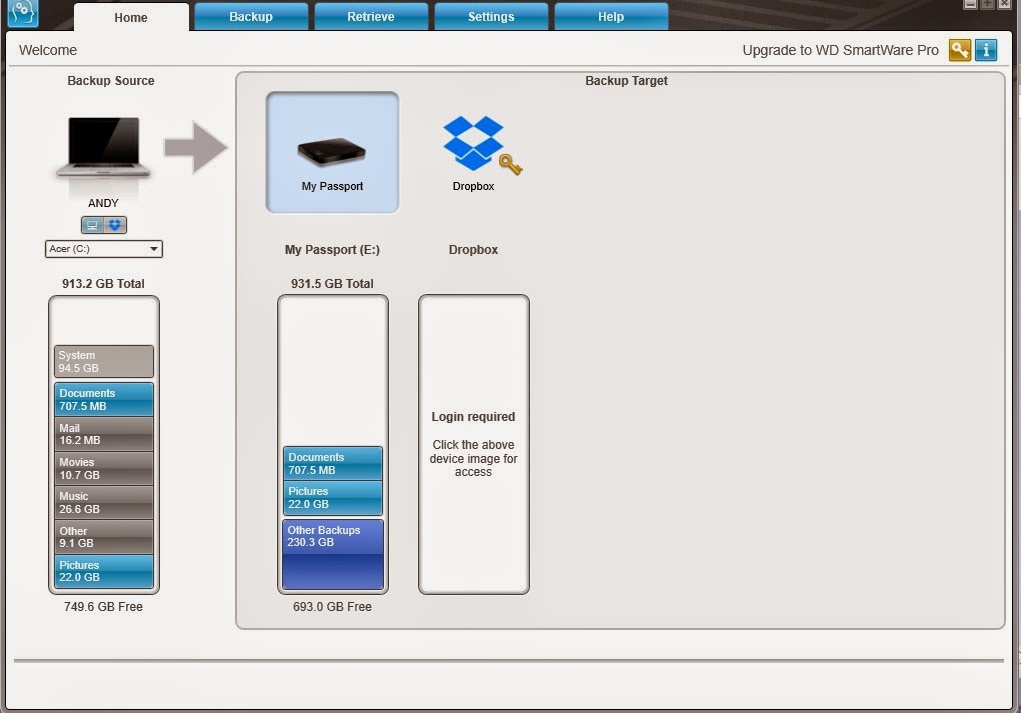The width and height of the screenshot is (1021, 713).
Task: Open the Home tab
Action: 131,18
